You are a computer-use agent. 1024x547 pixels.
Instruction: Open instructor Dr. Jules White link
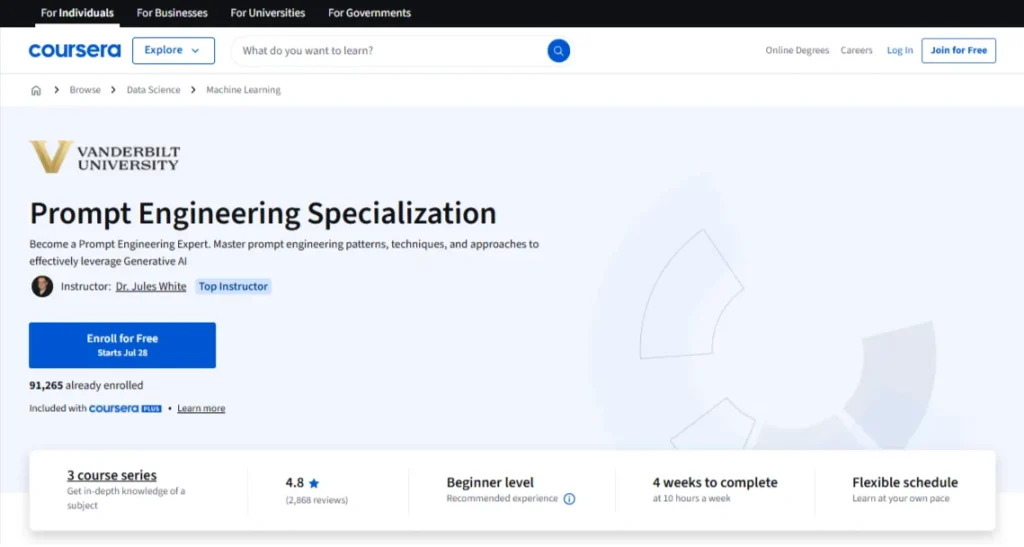[151, 286]
